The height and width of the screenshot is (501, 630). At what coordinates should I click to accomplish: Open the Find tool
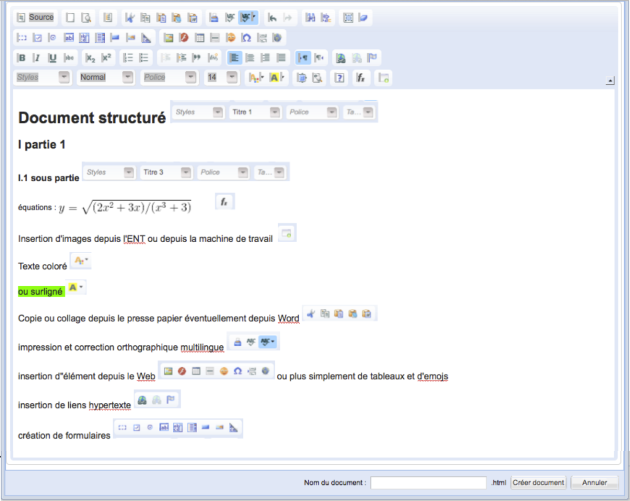[x=310, y=17]
